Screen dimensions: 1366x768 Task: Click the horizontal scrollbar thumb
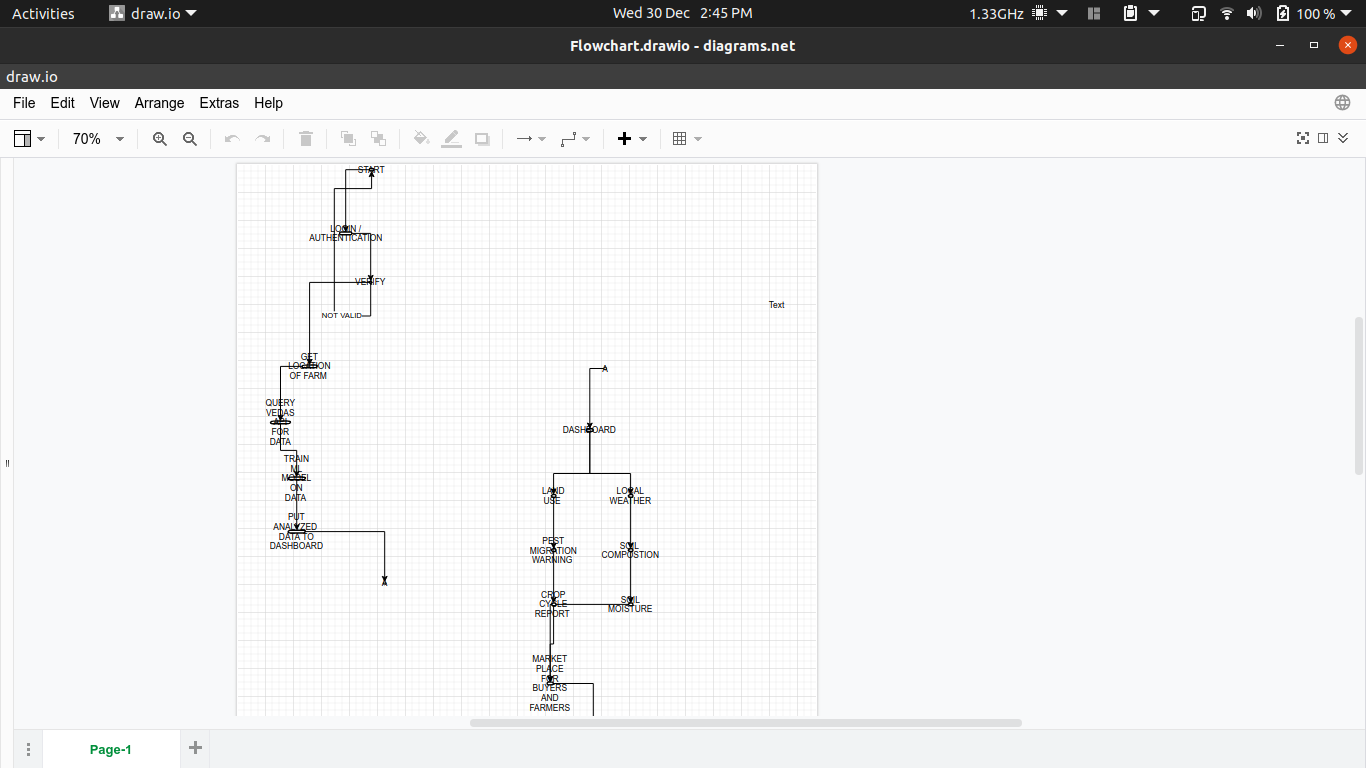click(746, 722)
